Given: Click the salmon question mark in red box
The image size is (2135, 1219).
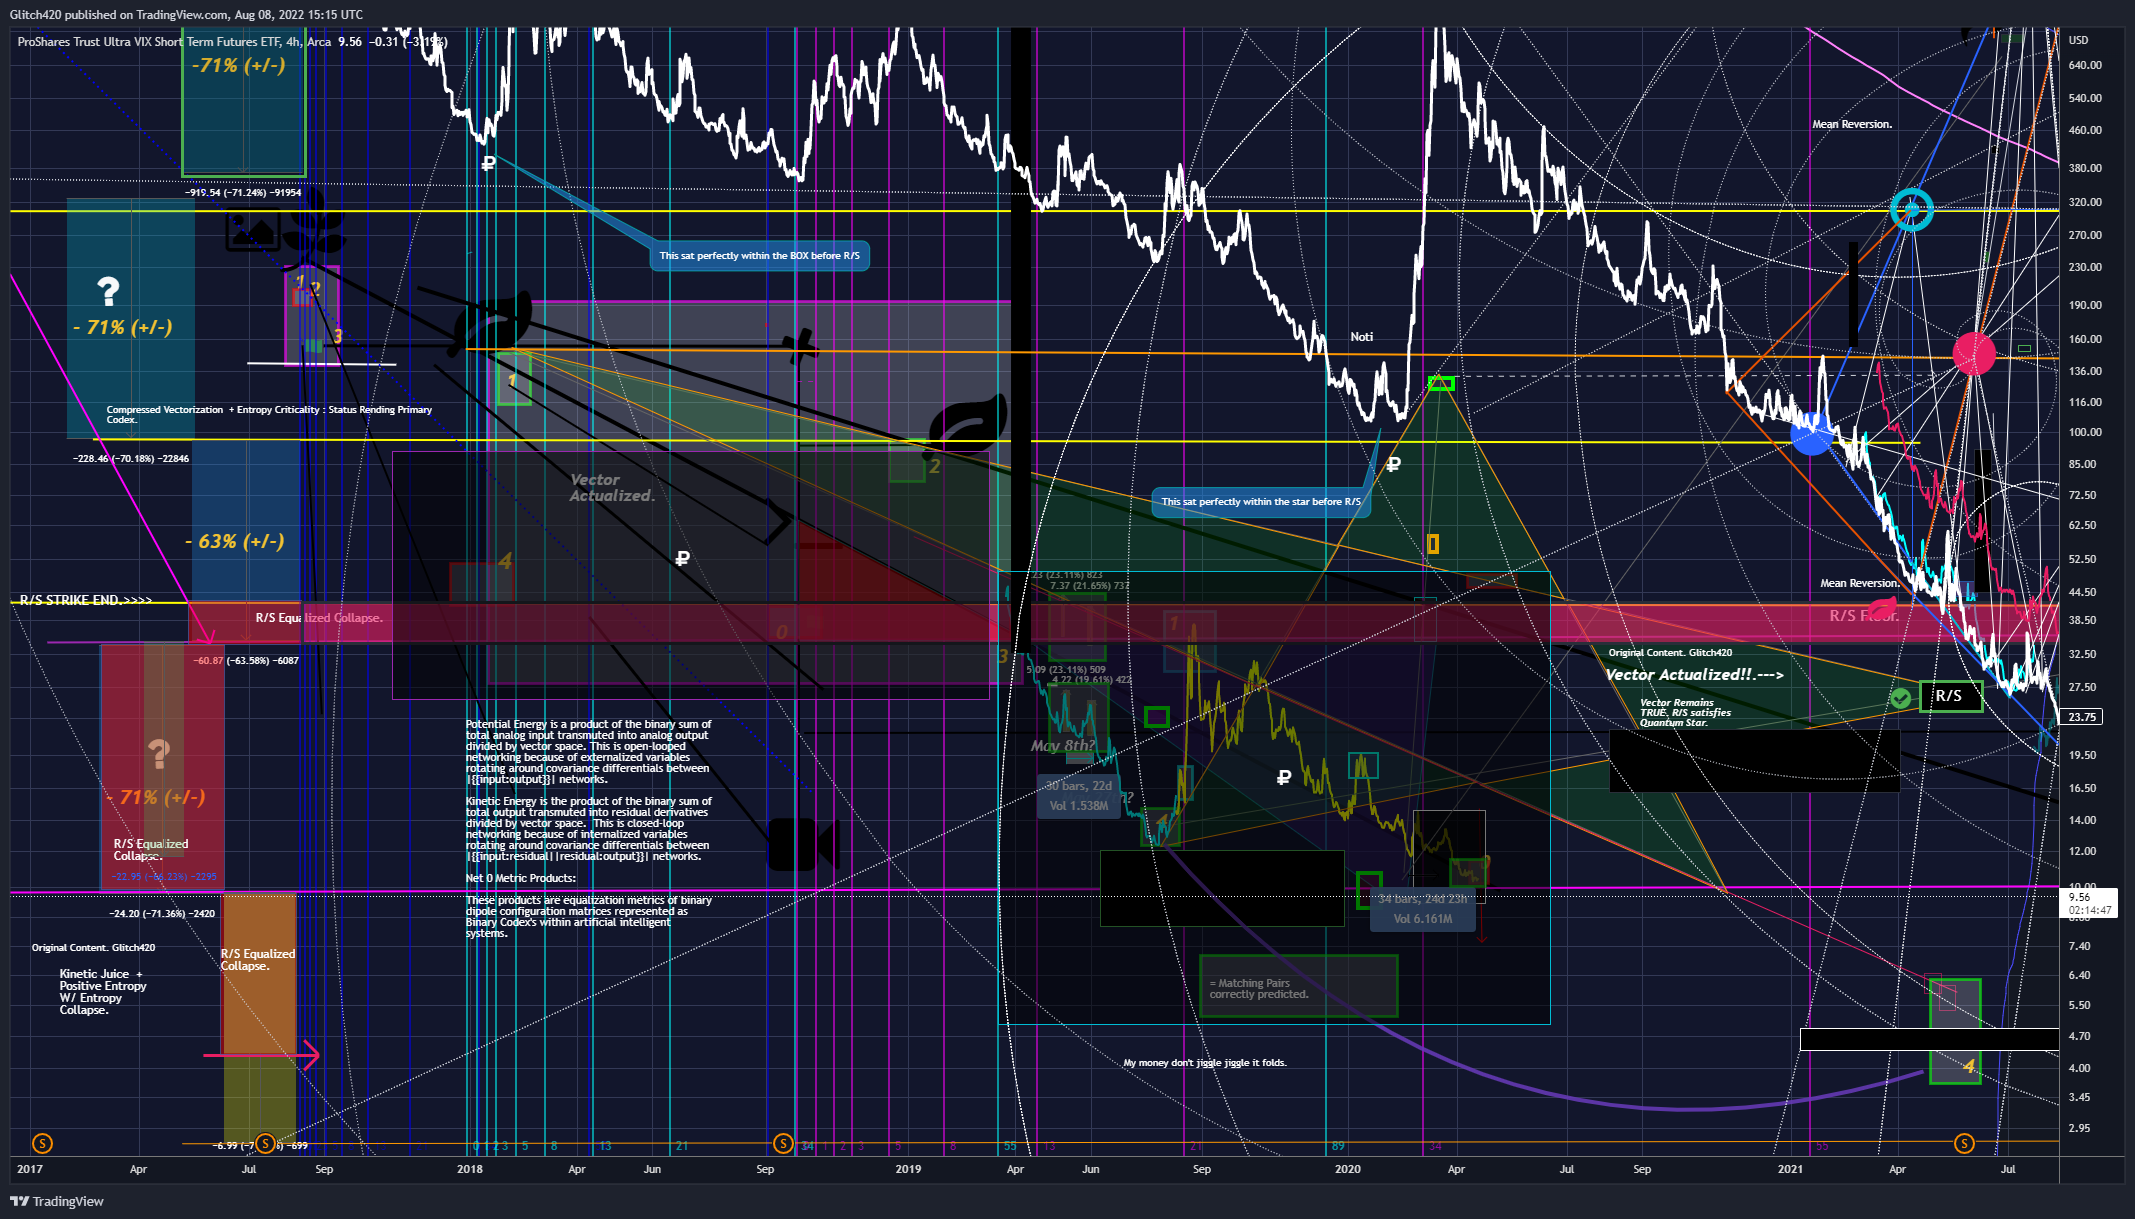Looking at the screenshot, I should tap(158, 753).
